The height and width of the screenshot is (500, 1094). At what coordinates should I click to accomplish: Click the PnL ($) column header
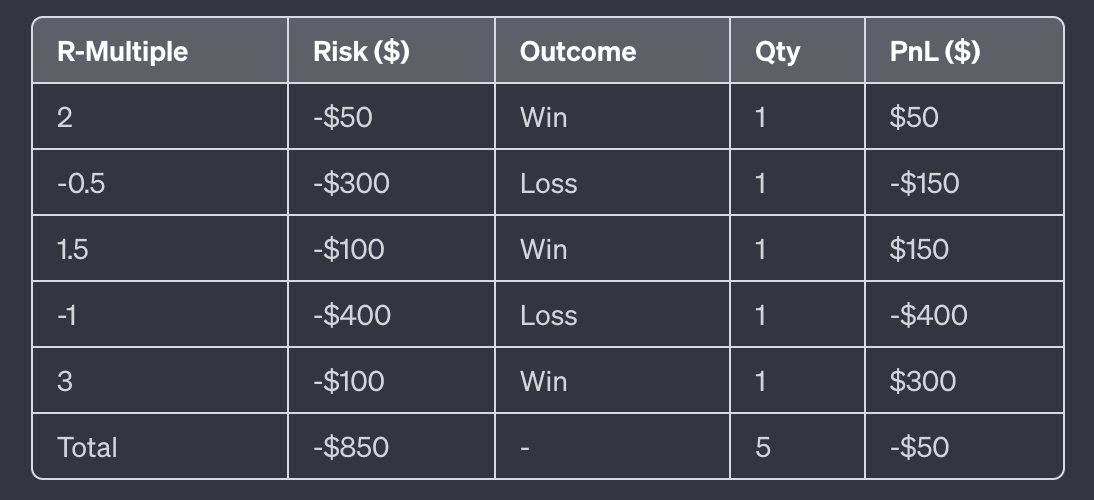point(935,52)
